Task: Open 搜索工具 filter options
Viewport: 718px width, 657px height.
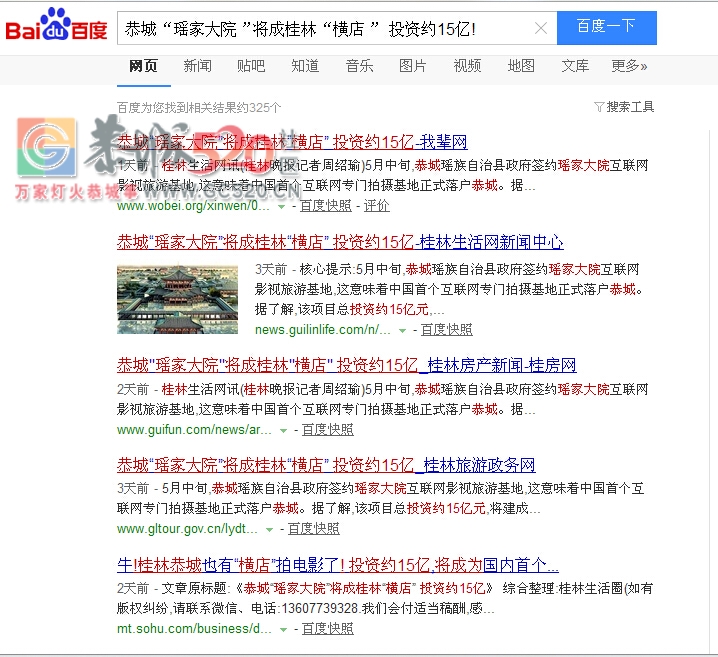Action: 630,107
